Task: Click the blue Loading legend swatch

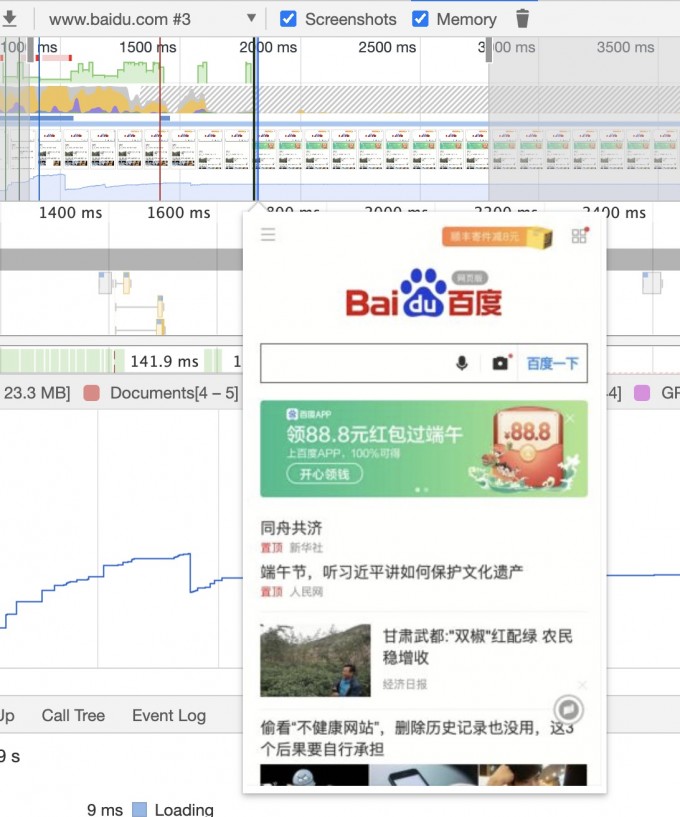Action: 139,809
